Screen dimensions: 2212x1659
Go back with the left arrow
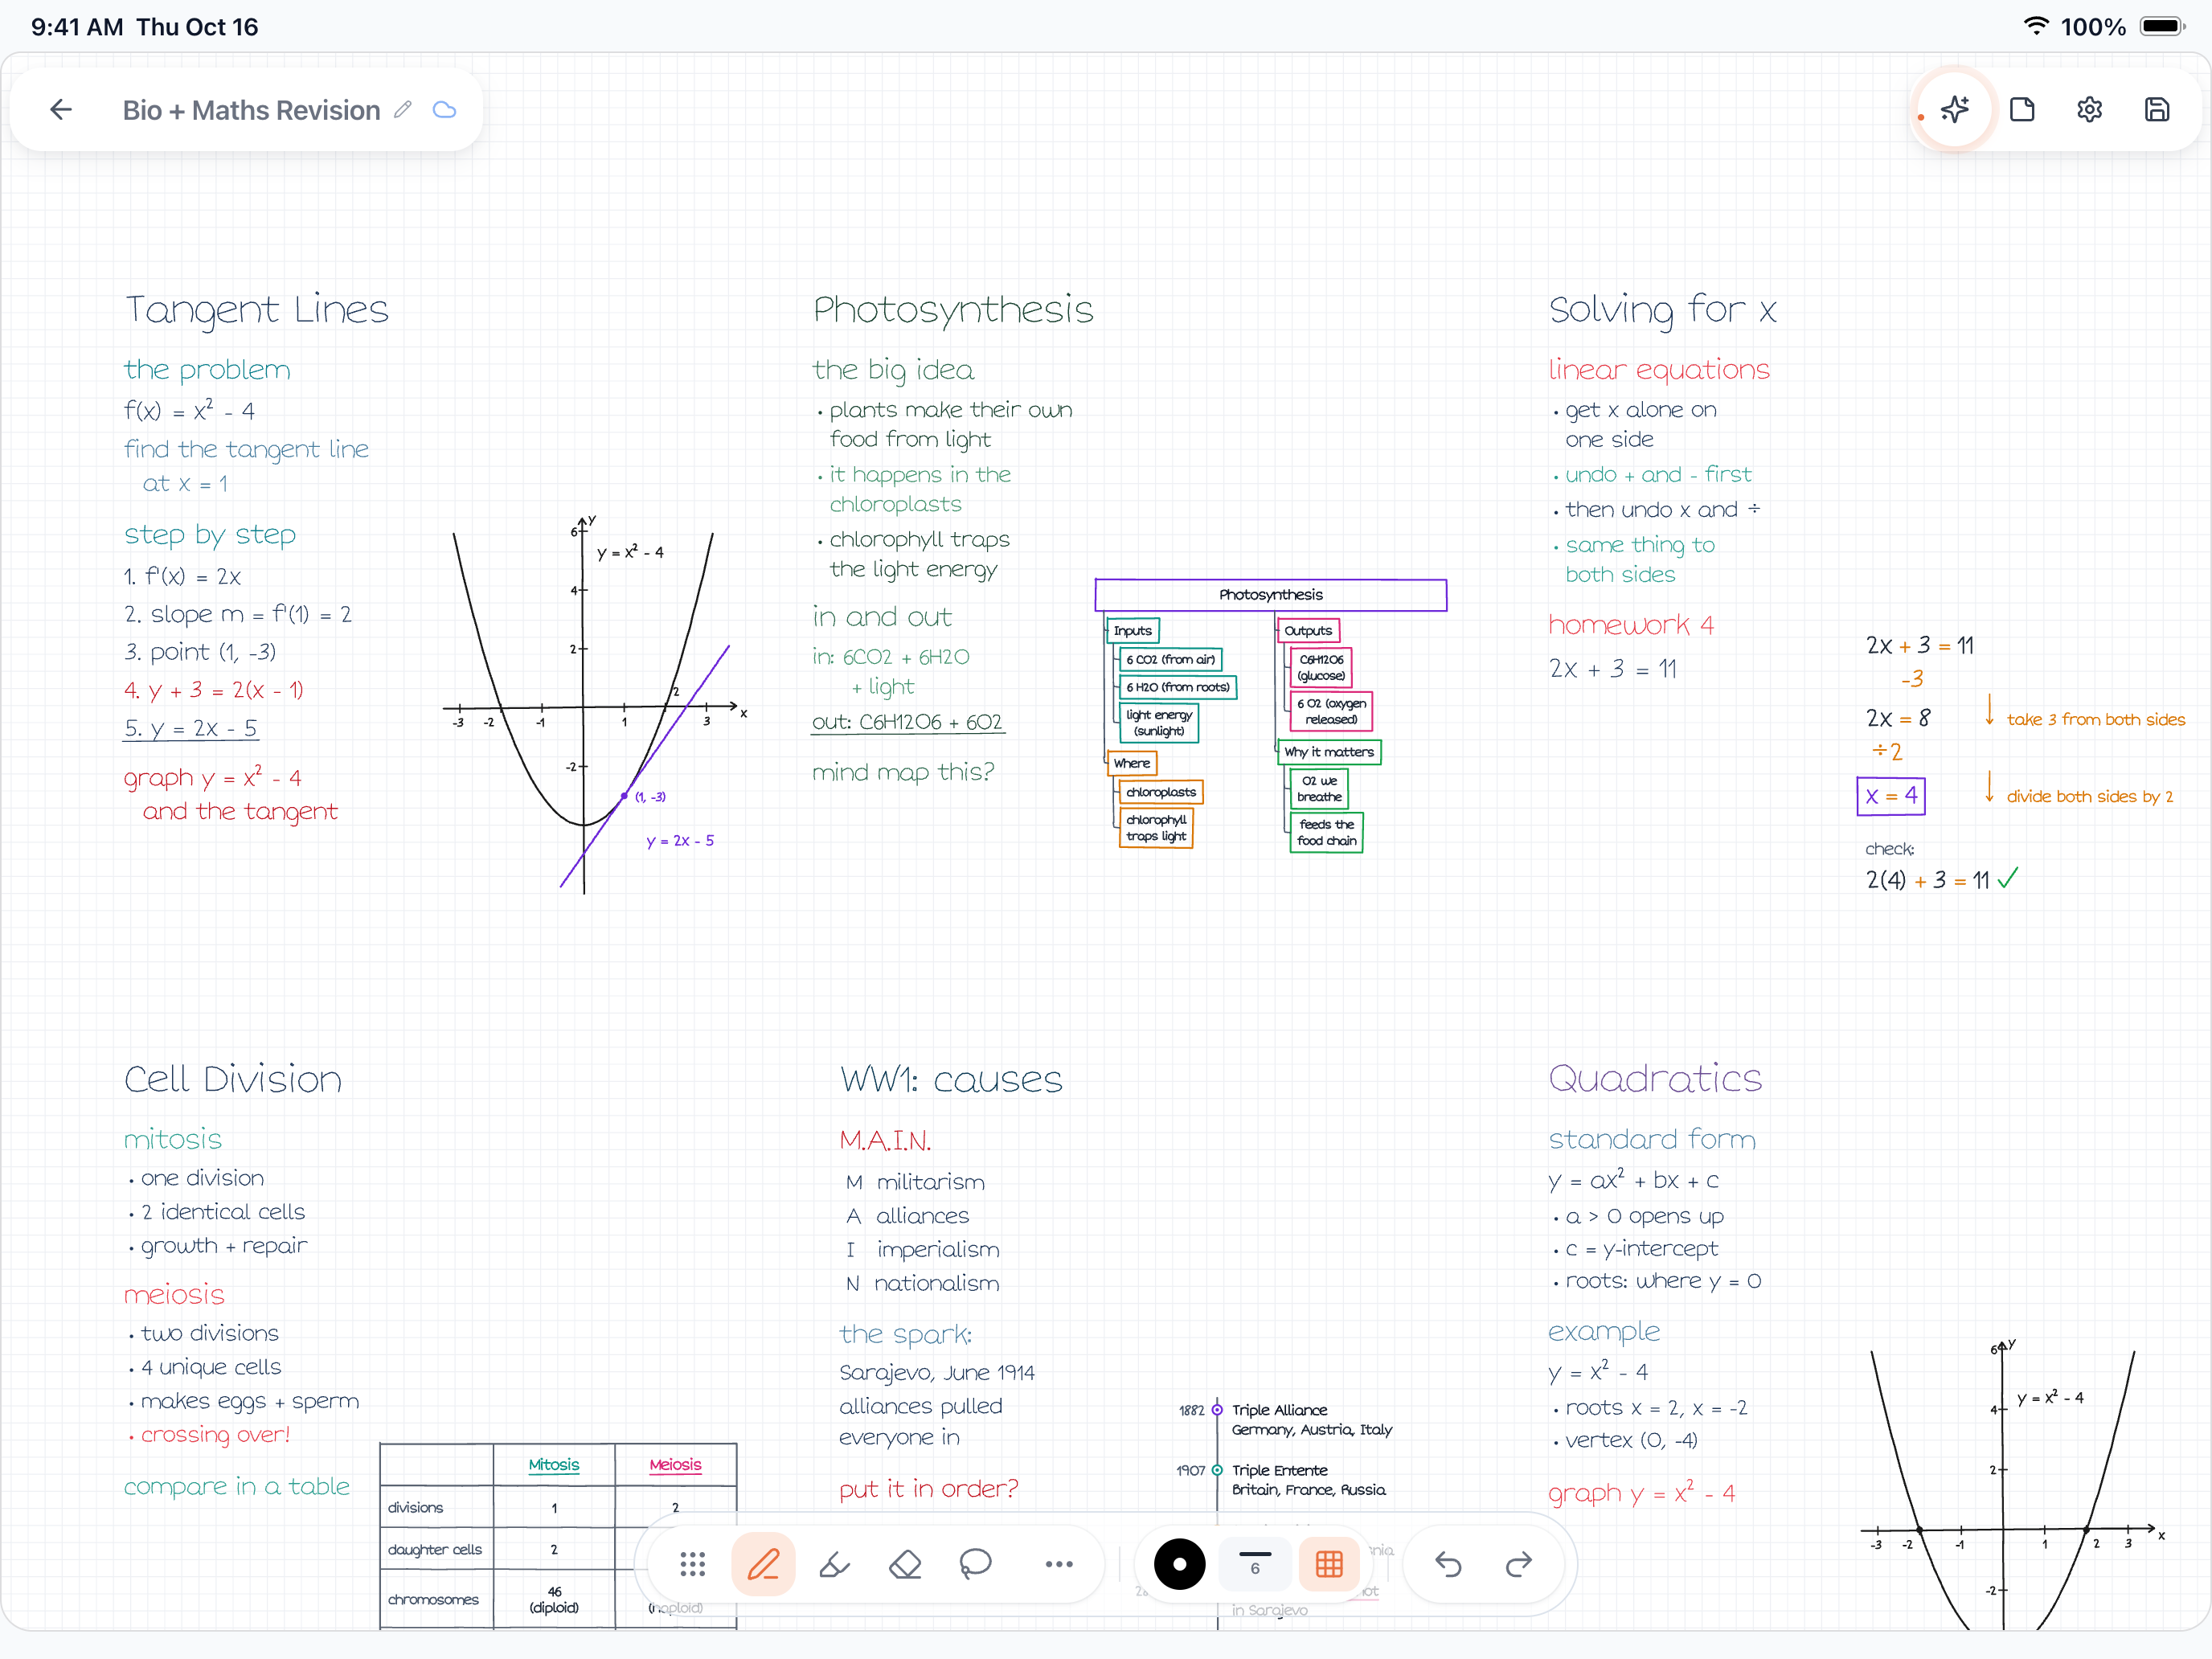tap(61, 110)
